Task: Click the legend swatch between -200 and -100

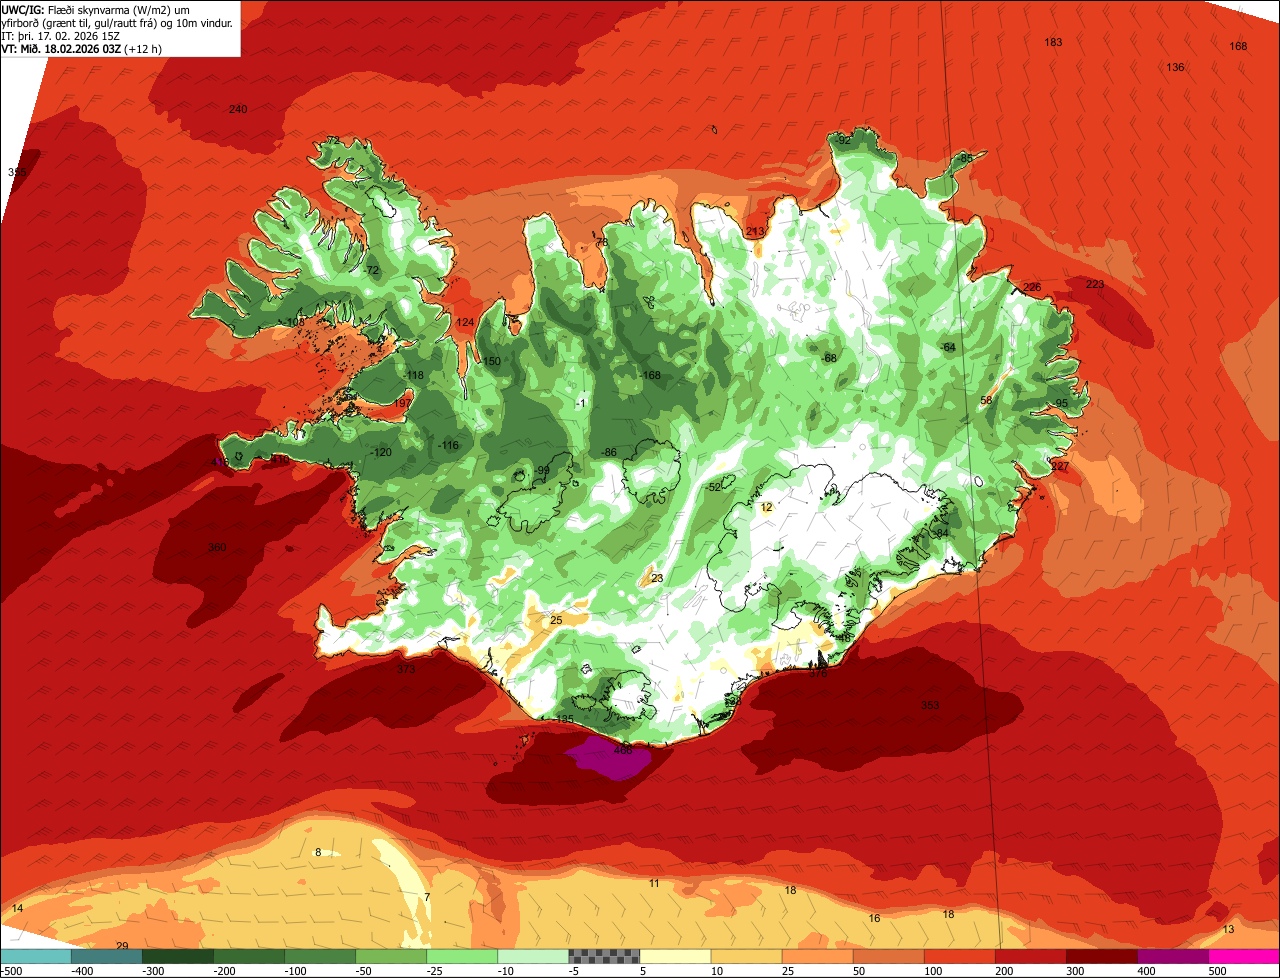Action: click(x=248, y=956)
